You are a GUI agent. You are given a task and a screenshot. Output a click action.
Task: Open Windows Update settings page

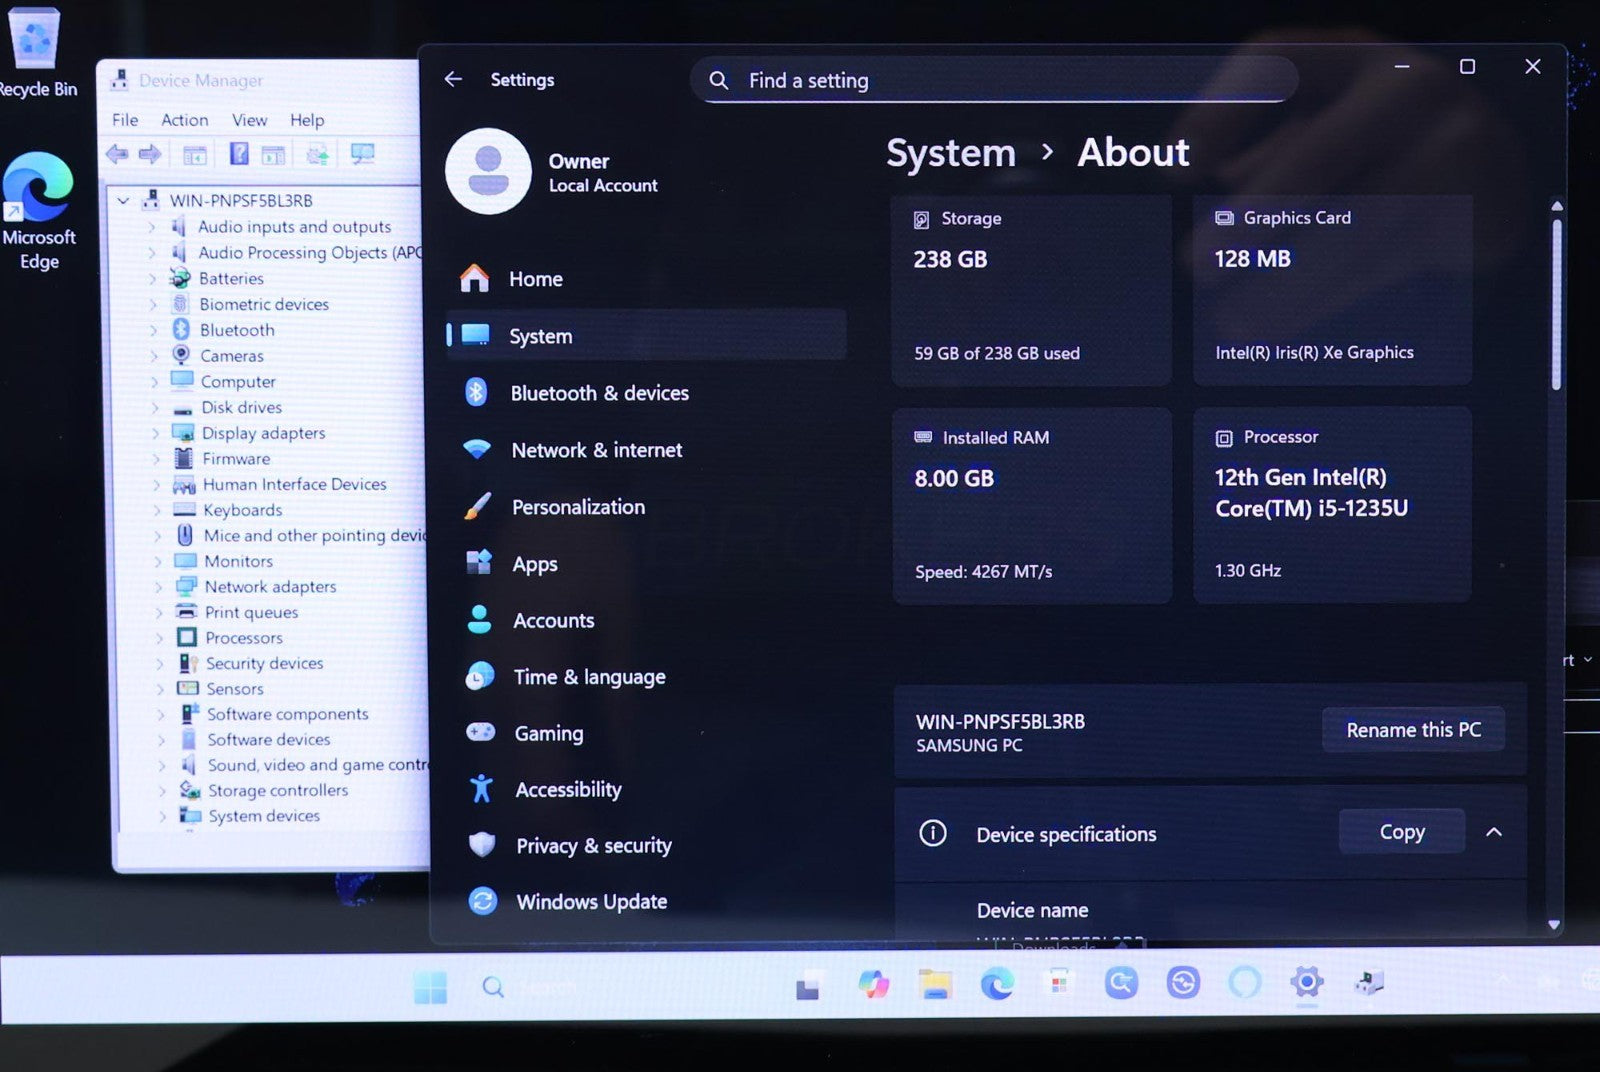point(590,902)
